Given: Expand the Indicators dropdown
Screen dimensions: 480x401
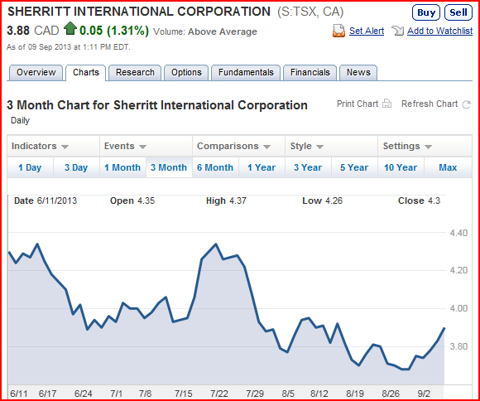Looking at the screenshot, I should (x=53, y=146).
